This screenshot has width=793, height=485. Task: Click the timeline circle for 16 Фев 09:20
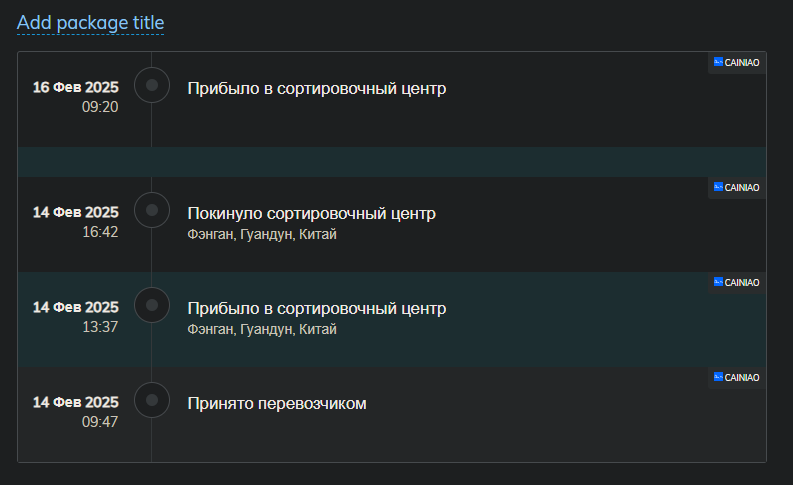click(x=152, y=85)
